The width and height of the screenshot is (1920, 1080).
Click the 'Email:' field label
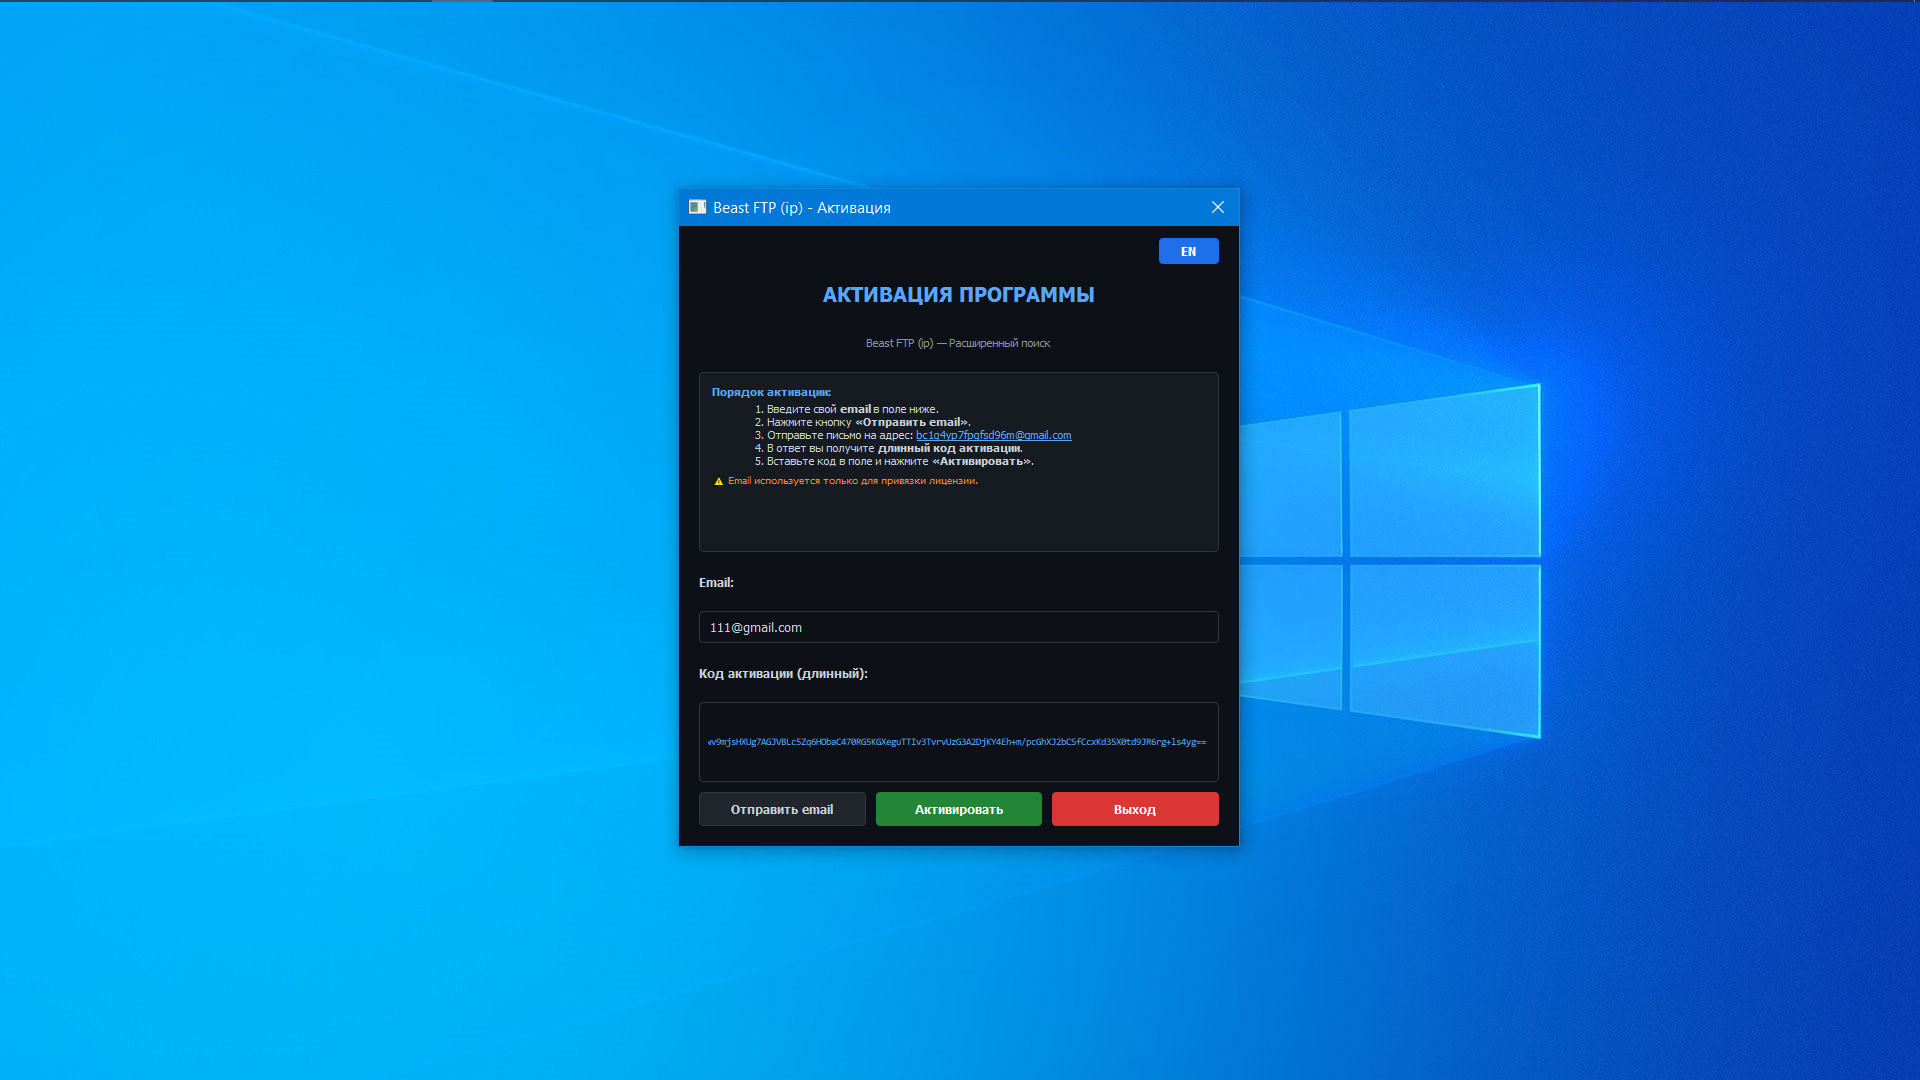pos(716,582)
